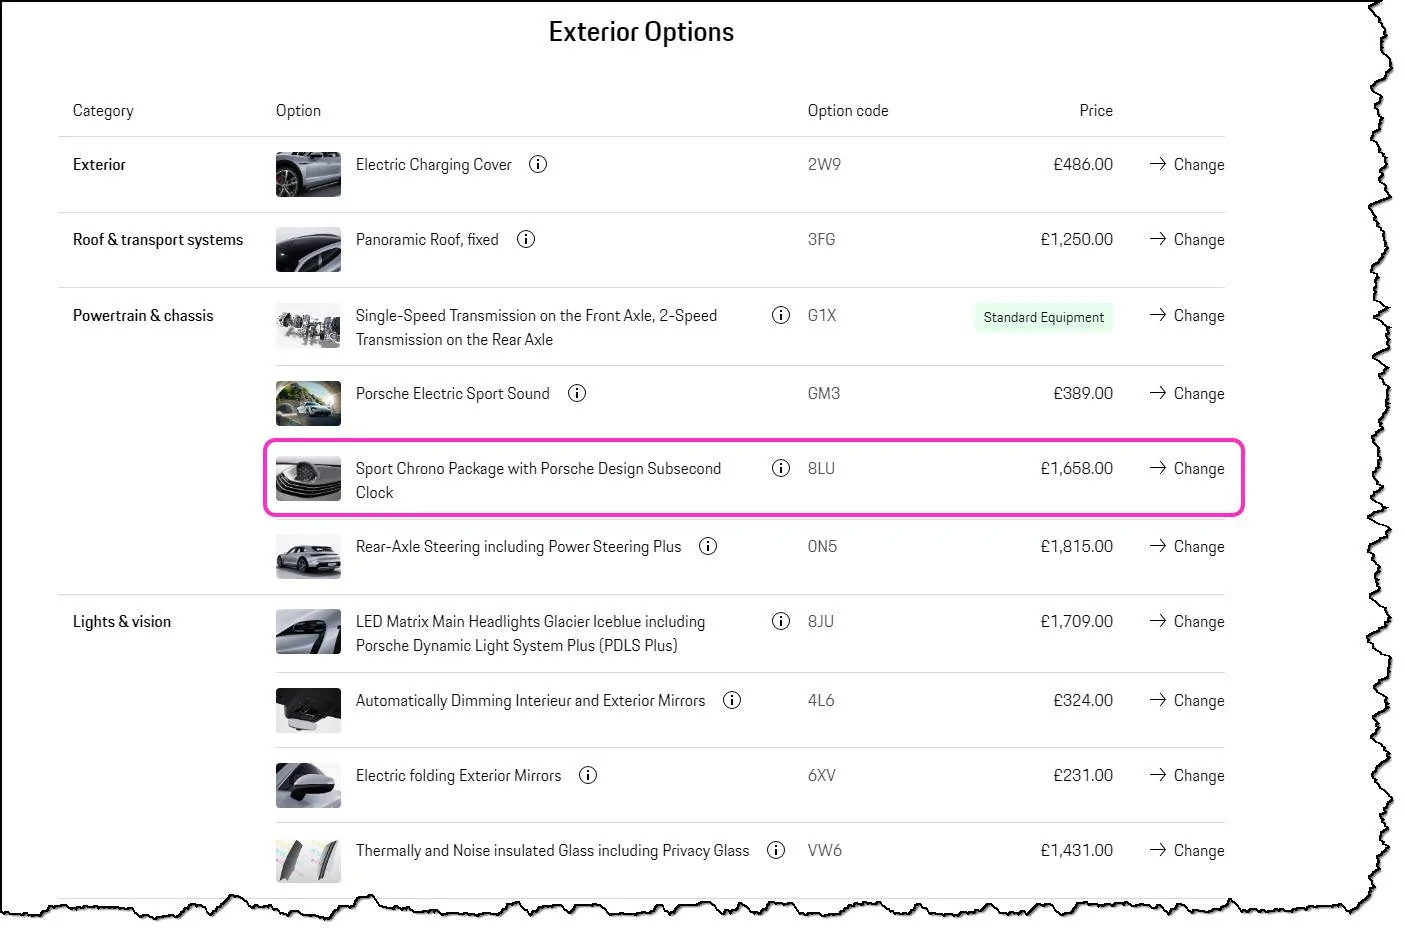Change the Single-Speed Transmission option
The width and height of the screenshot is (1405, 933).
pyautogui.click(x=1187, y=315)
